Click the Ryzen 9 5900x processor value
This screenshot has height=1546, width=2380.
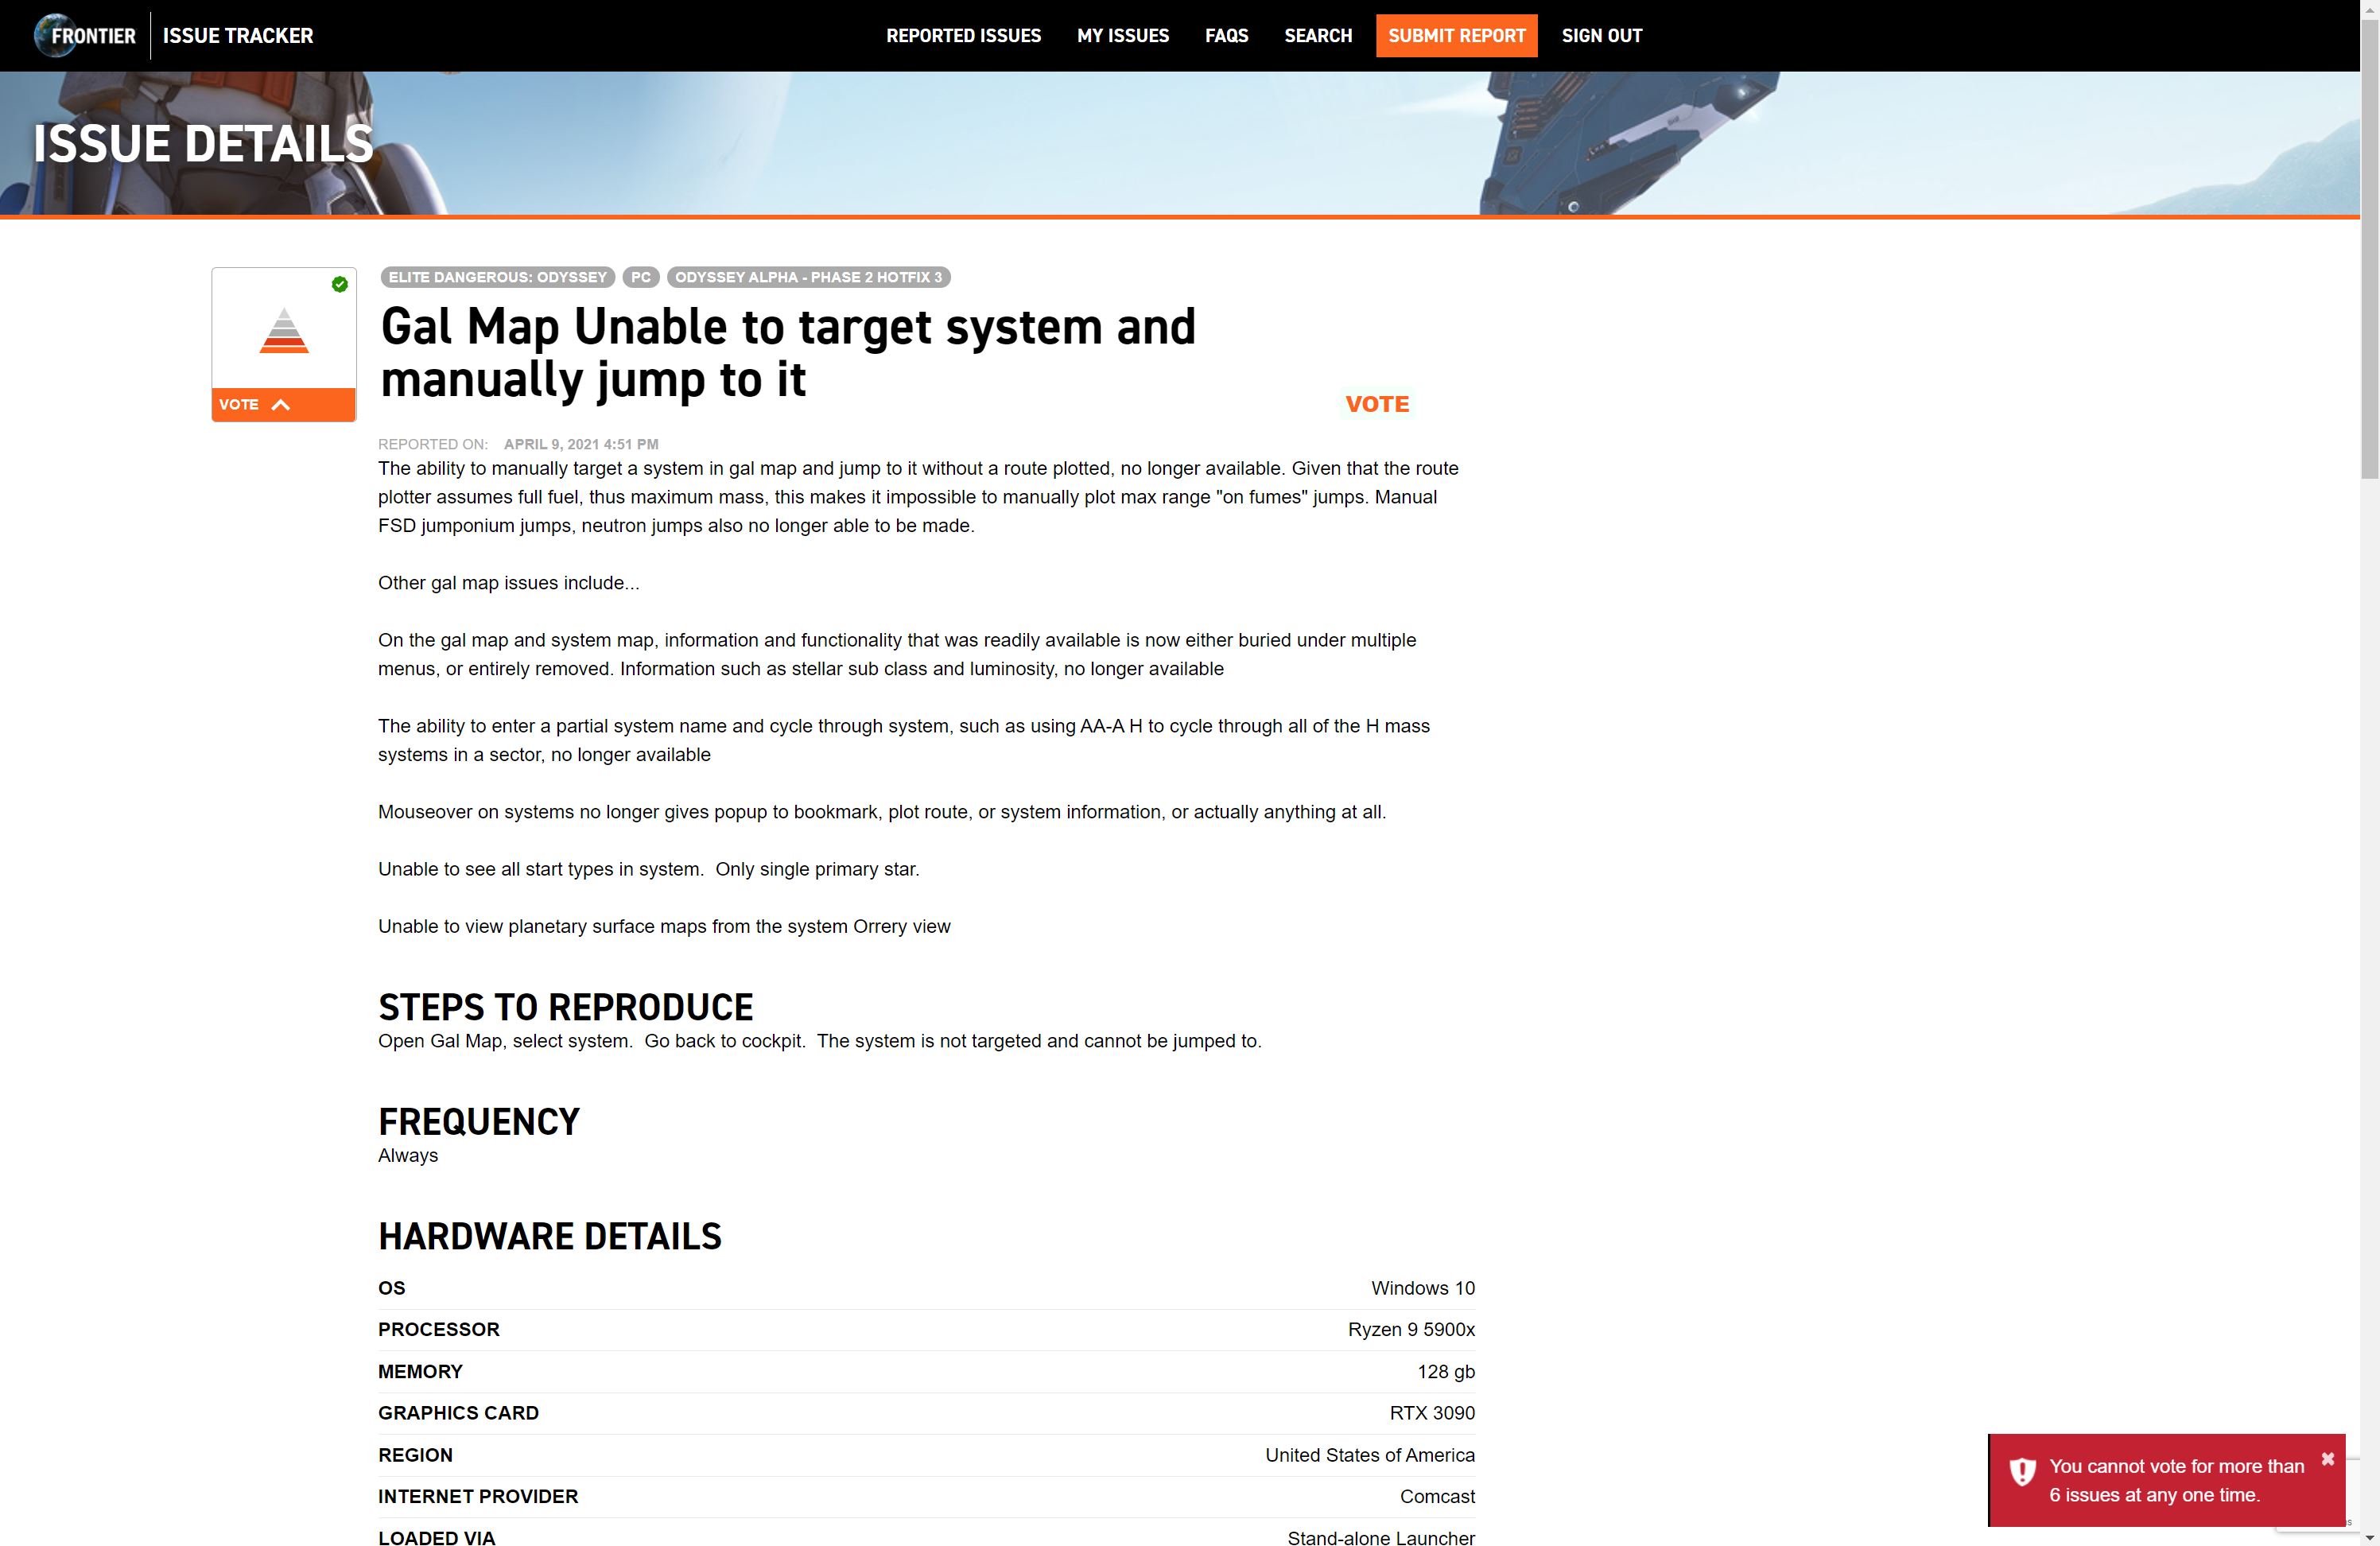pyautogui.click(x=1410, y=1329)
